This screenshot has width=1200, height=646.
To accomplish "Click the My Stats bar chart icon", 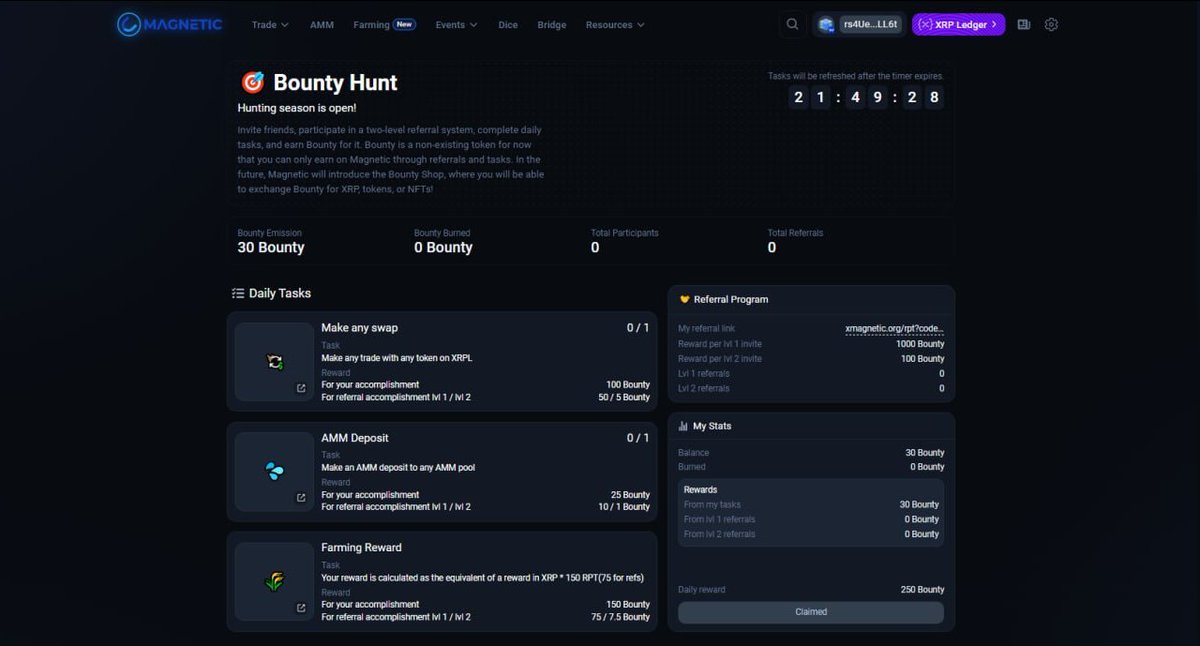I will [x=683, y=426].
